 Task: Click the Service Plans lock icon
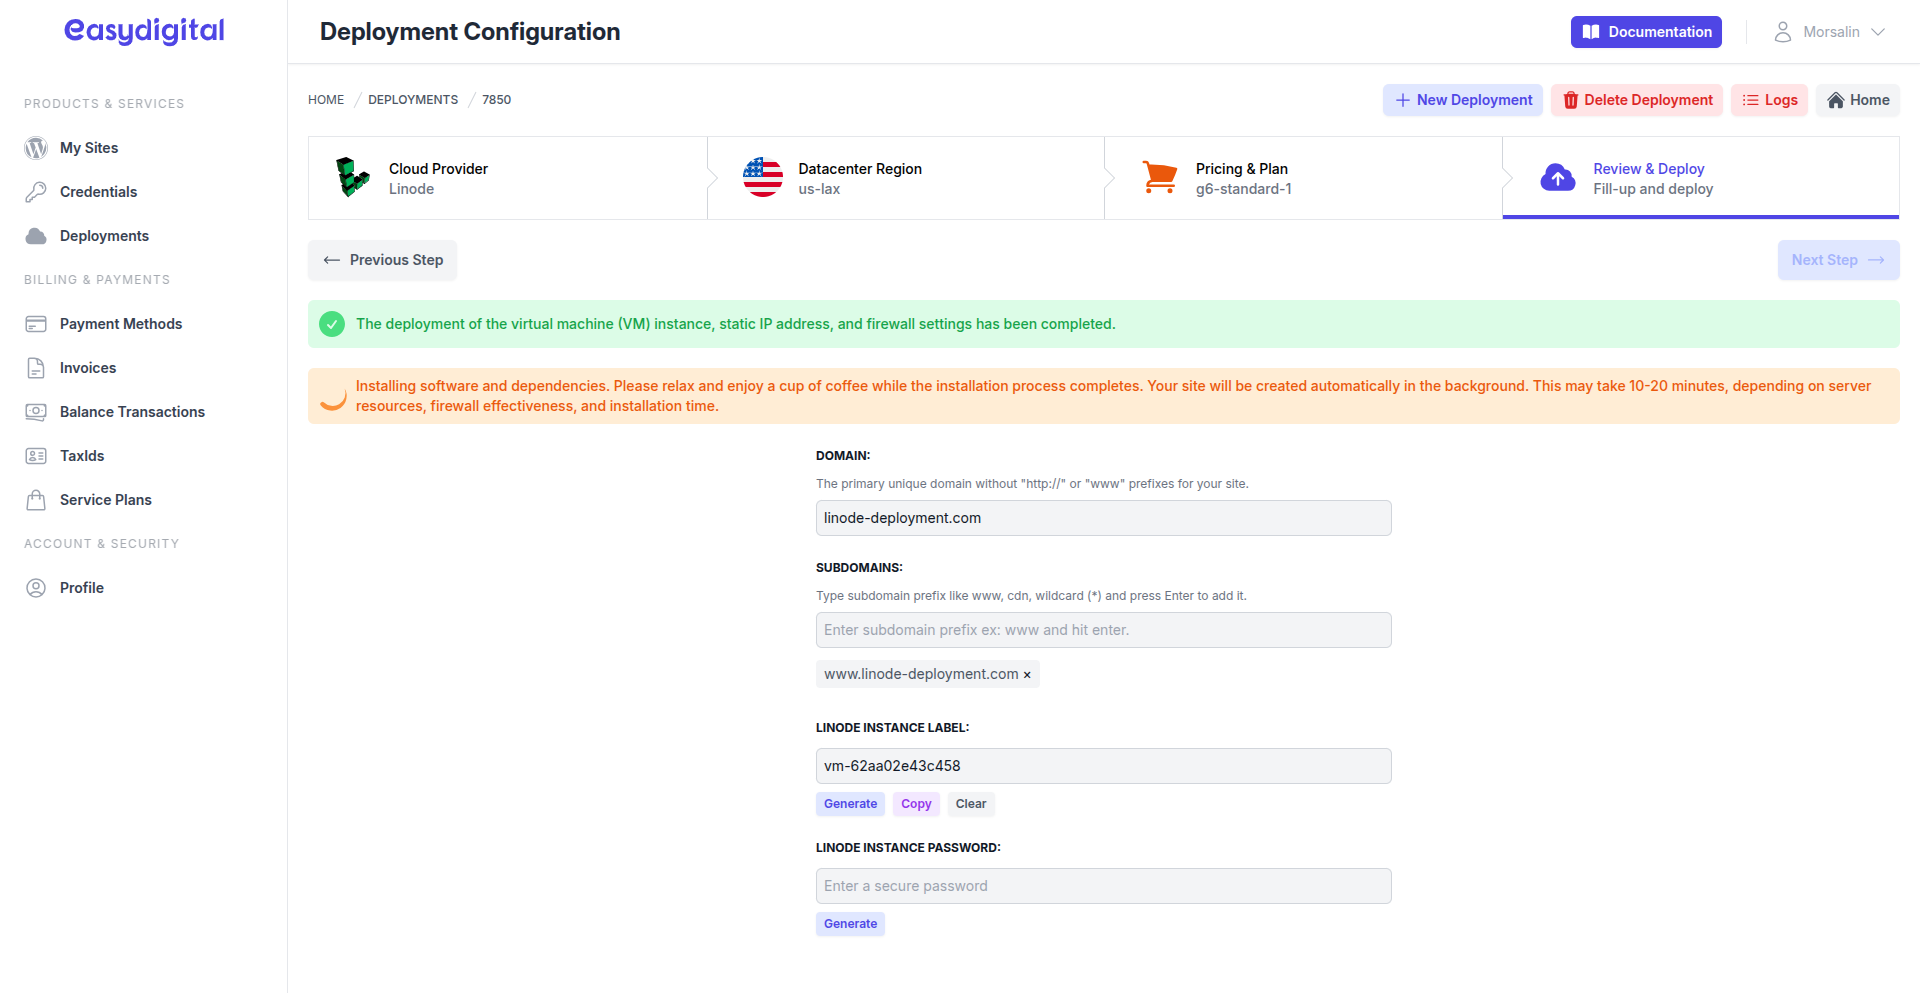click(36, 499)
